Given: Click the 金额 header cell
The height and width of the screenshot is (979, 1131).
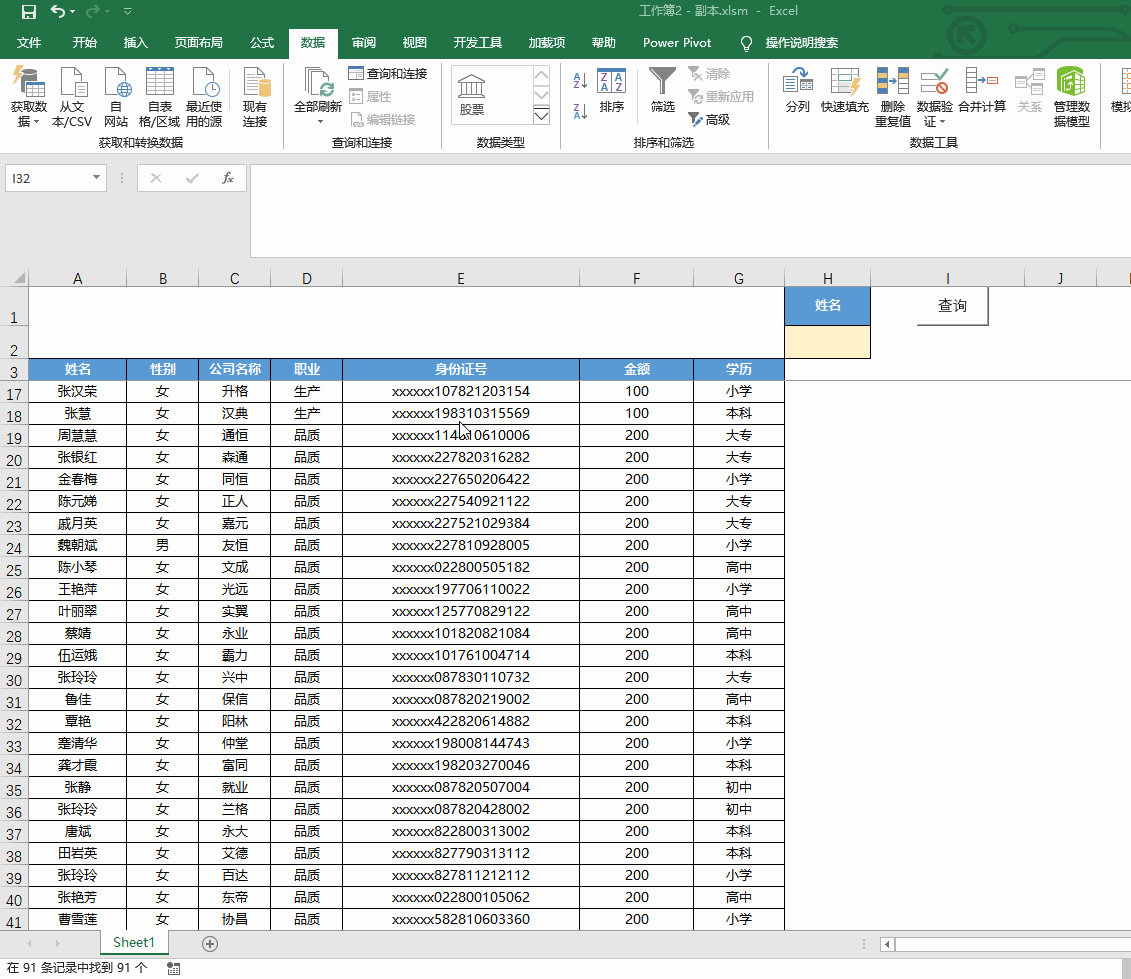Looking at the screenshot, I should (636, 369).
